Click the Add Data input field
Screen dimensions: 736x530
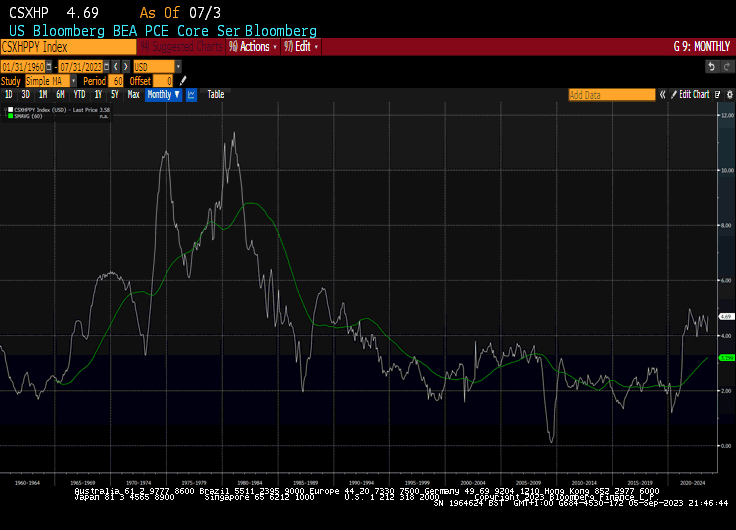(611, 94)
